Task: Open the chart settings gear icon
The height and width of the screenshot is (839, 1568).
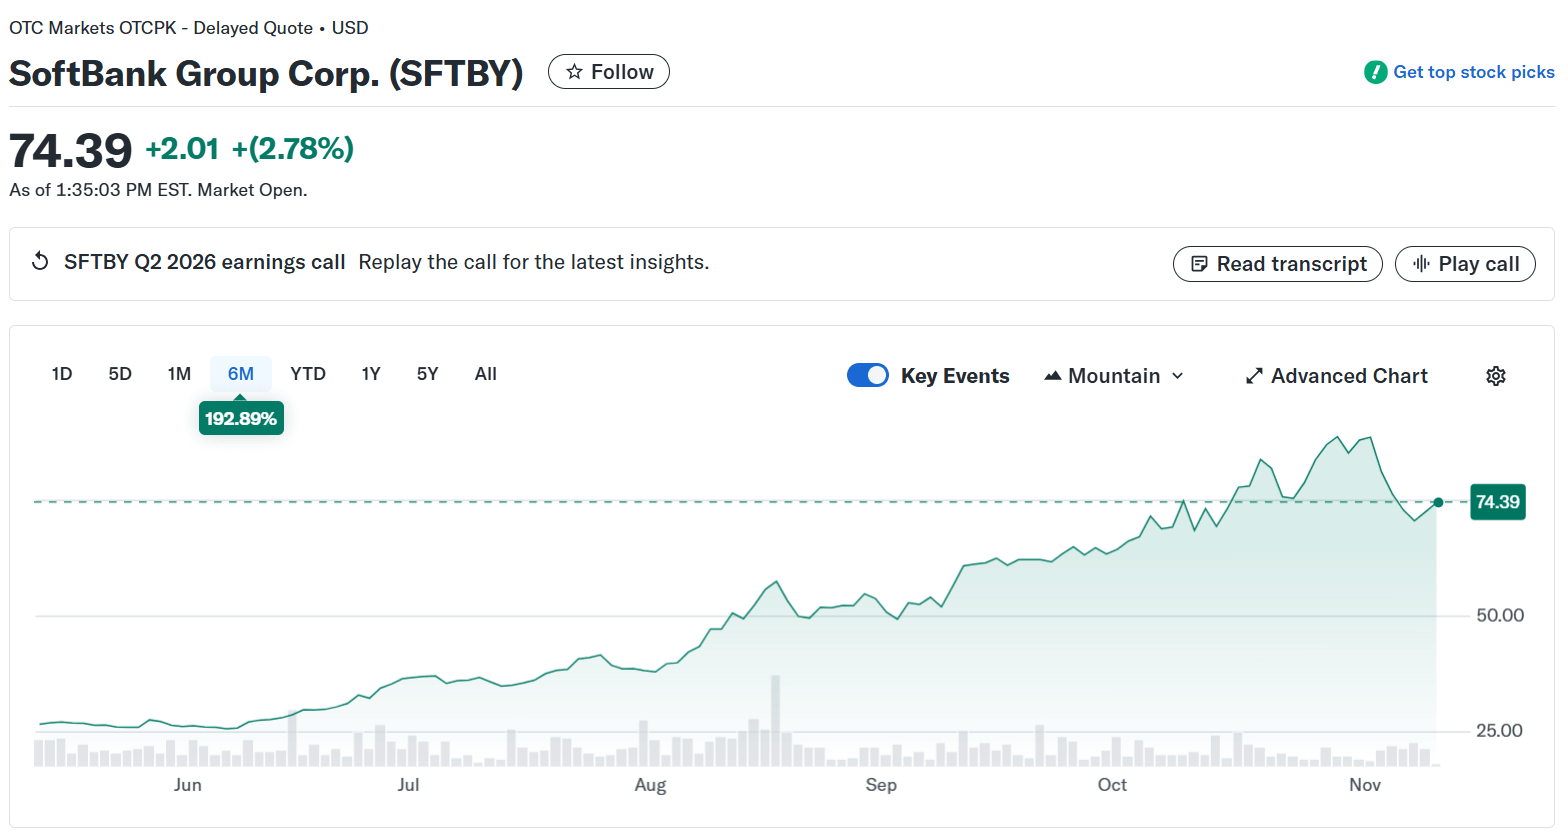Action: 1496,376
